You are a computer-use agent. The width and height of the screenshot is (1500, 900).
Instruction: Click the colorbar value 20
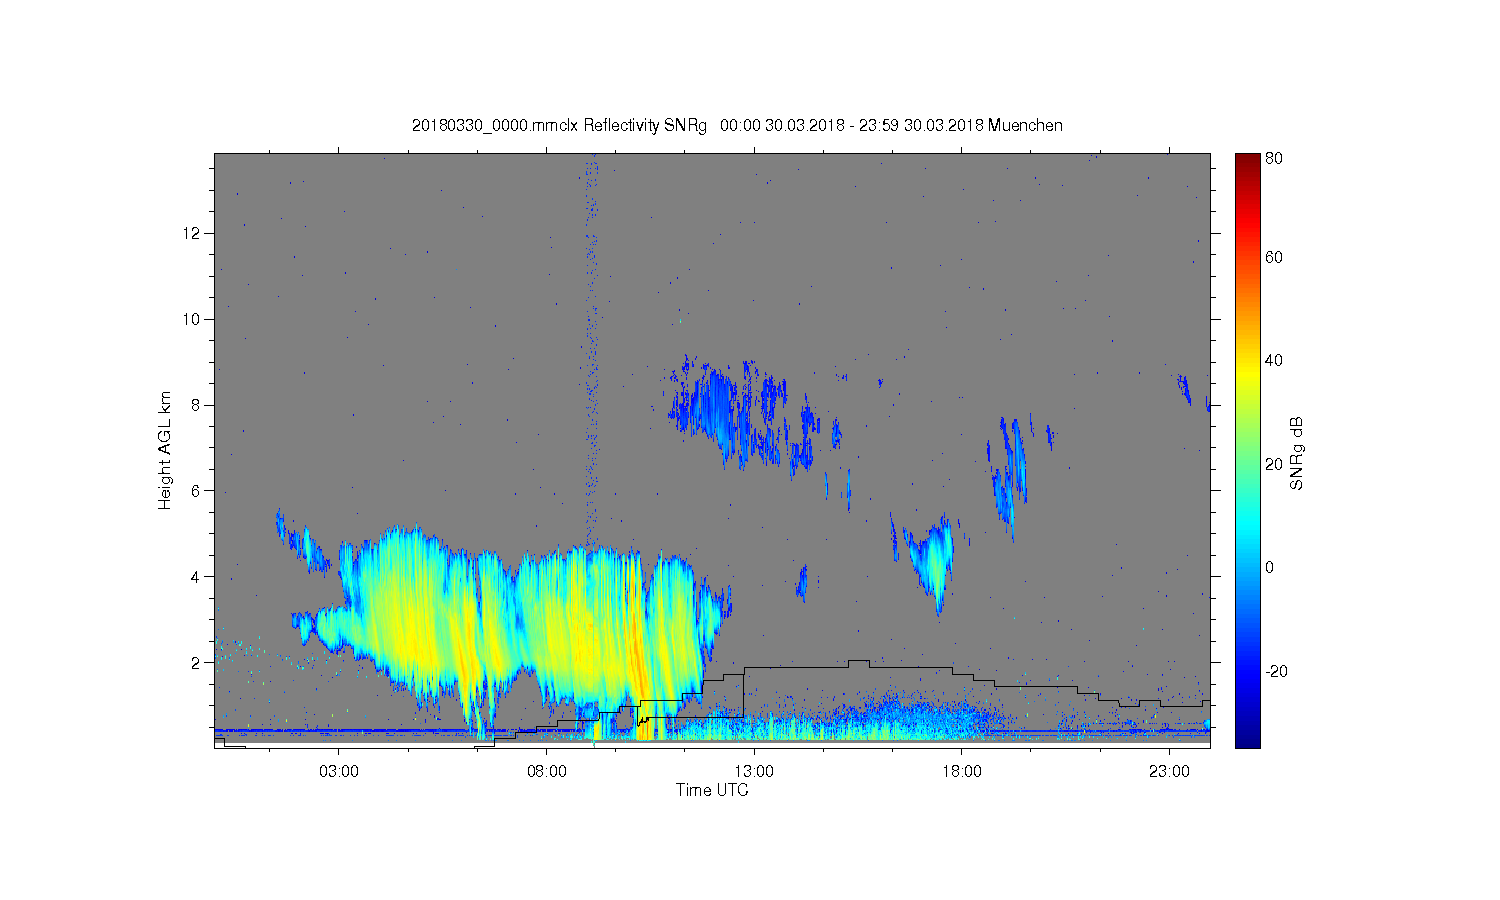coord(1273,464)
